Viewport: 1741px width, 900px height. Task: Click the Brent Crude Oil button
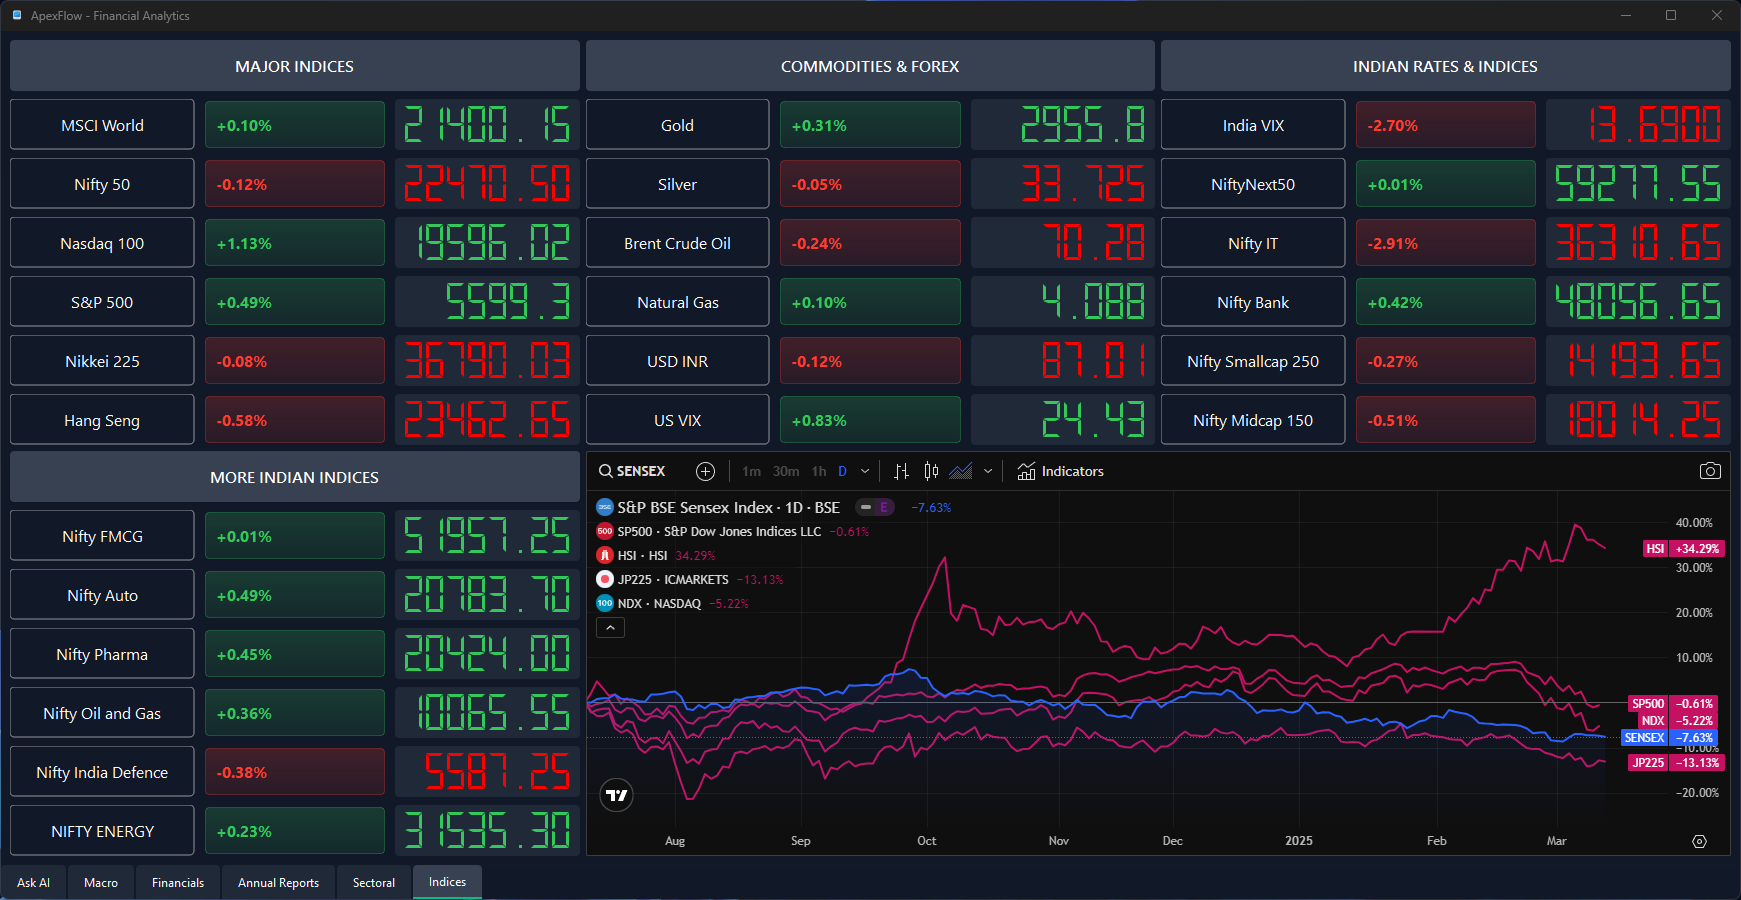pyautogui.click(x=677, y=243)
